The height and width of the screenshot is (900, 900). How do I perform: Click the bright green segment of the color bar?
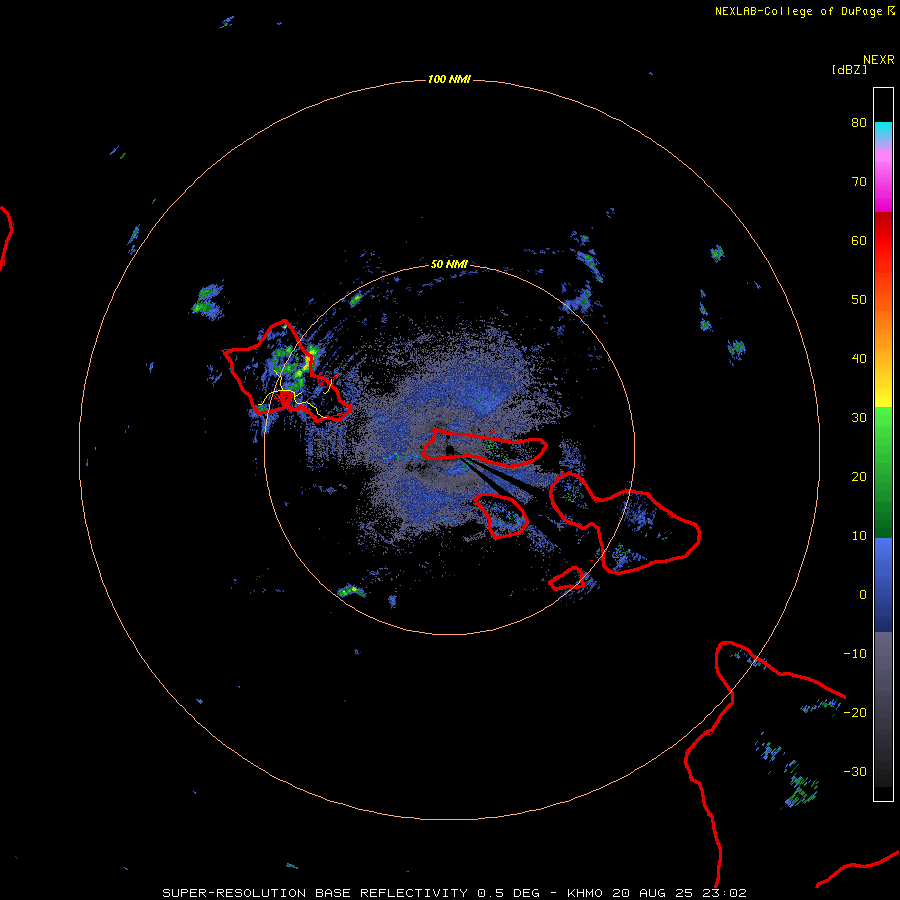pyautogui.click(x=883, y=430)
